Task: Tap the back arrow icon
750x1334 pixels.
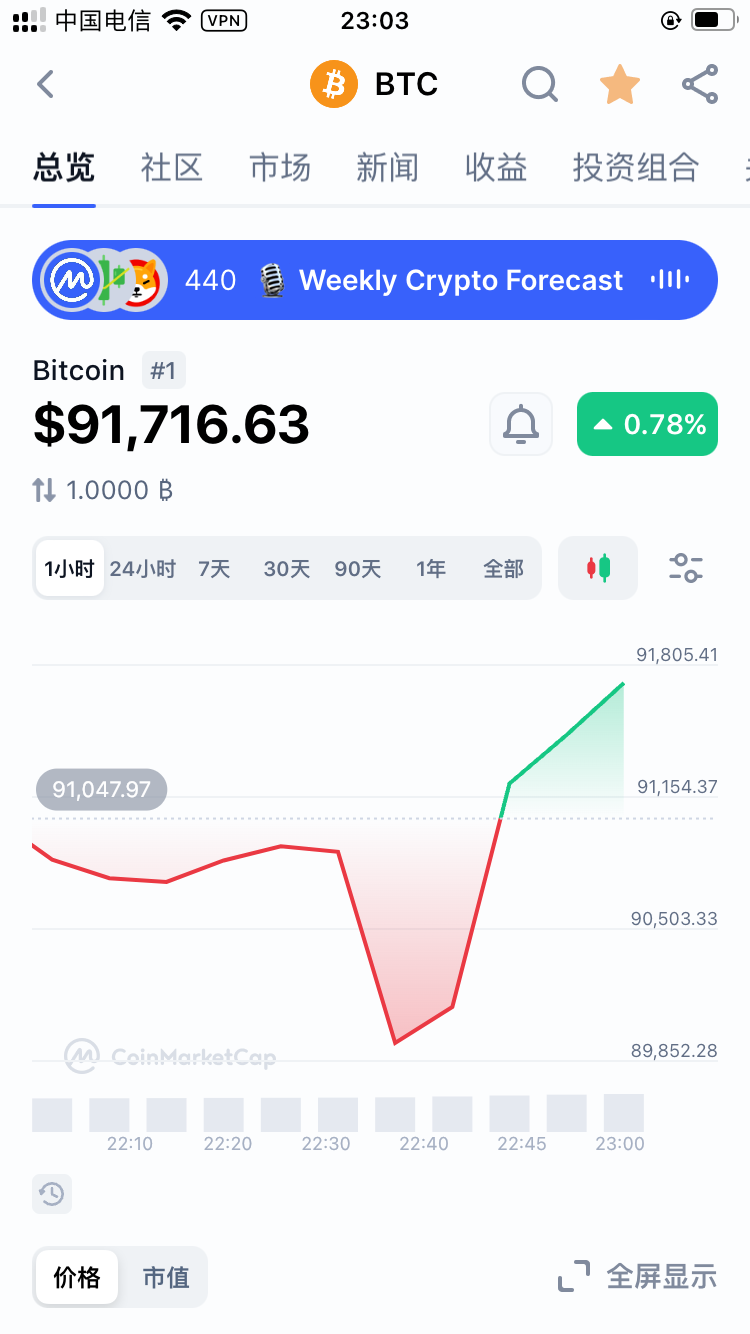Action: point(45,85)
